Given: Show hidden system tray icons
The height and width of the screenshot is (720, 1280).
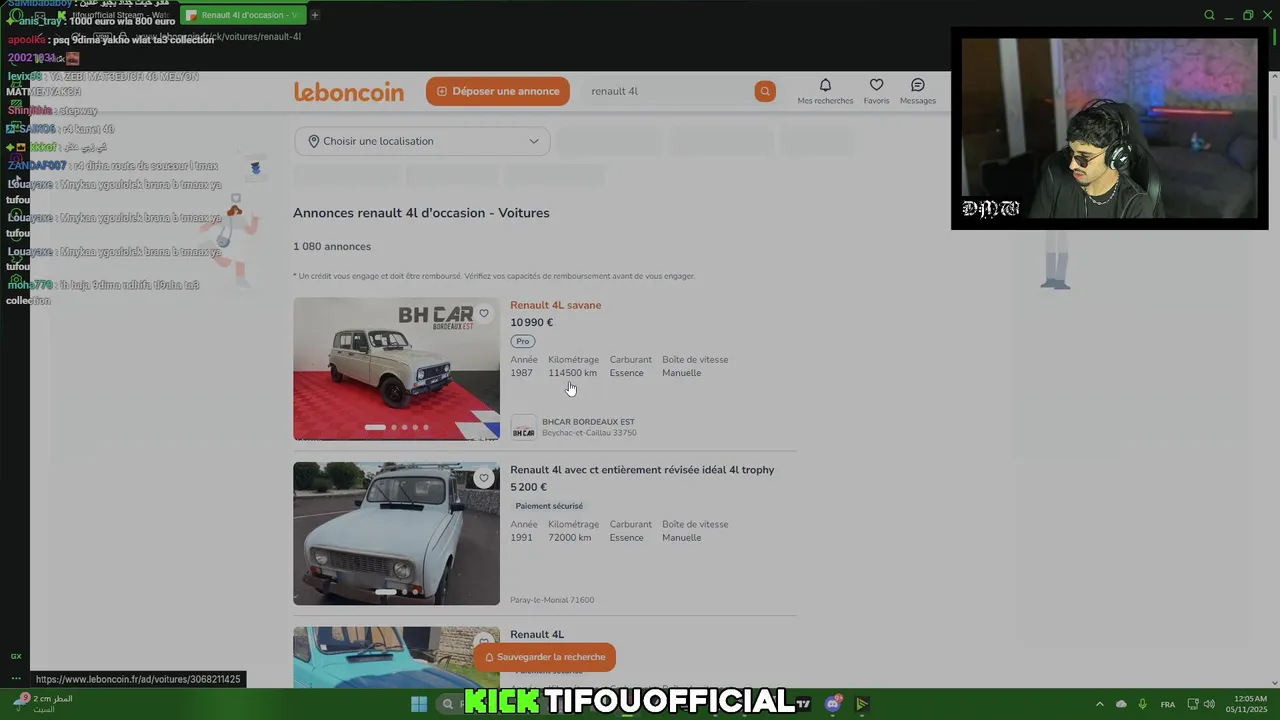Looking at the screenshot, I should click(1100, 704).
